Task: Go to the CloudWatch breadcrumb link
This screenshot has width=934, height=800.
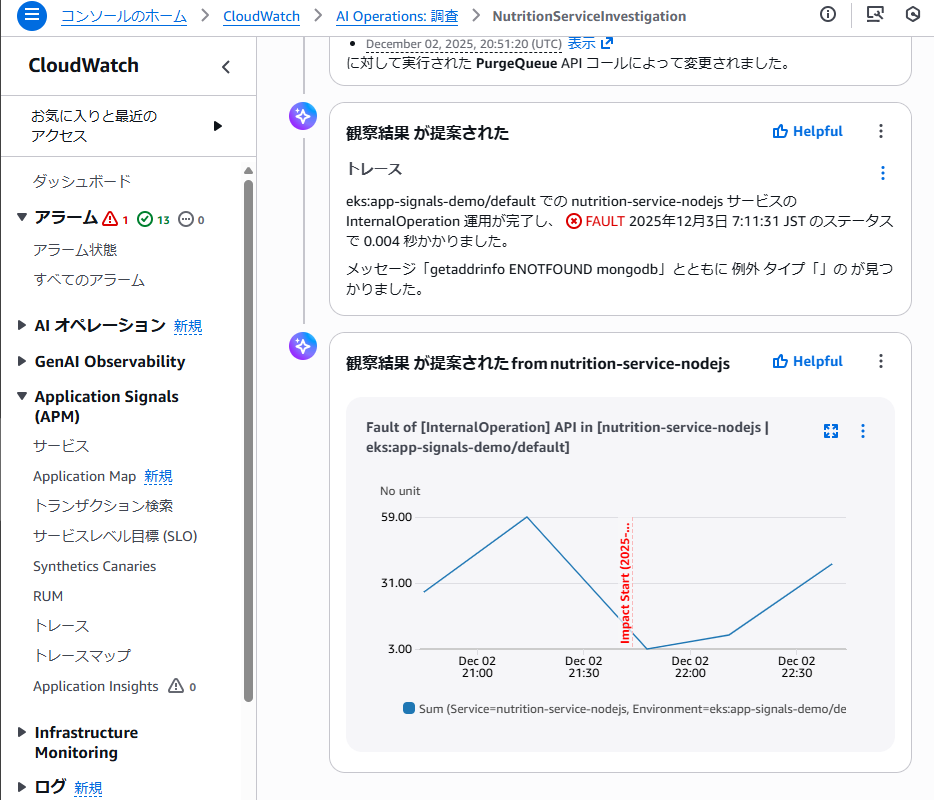Action: (x=260, y=16)
